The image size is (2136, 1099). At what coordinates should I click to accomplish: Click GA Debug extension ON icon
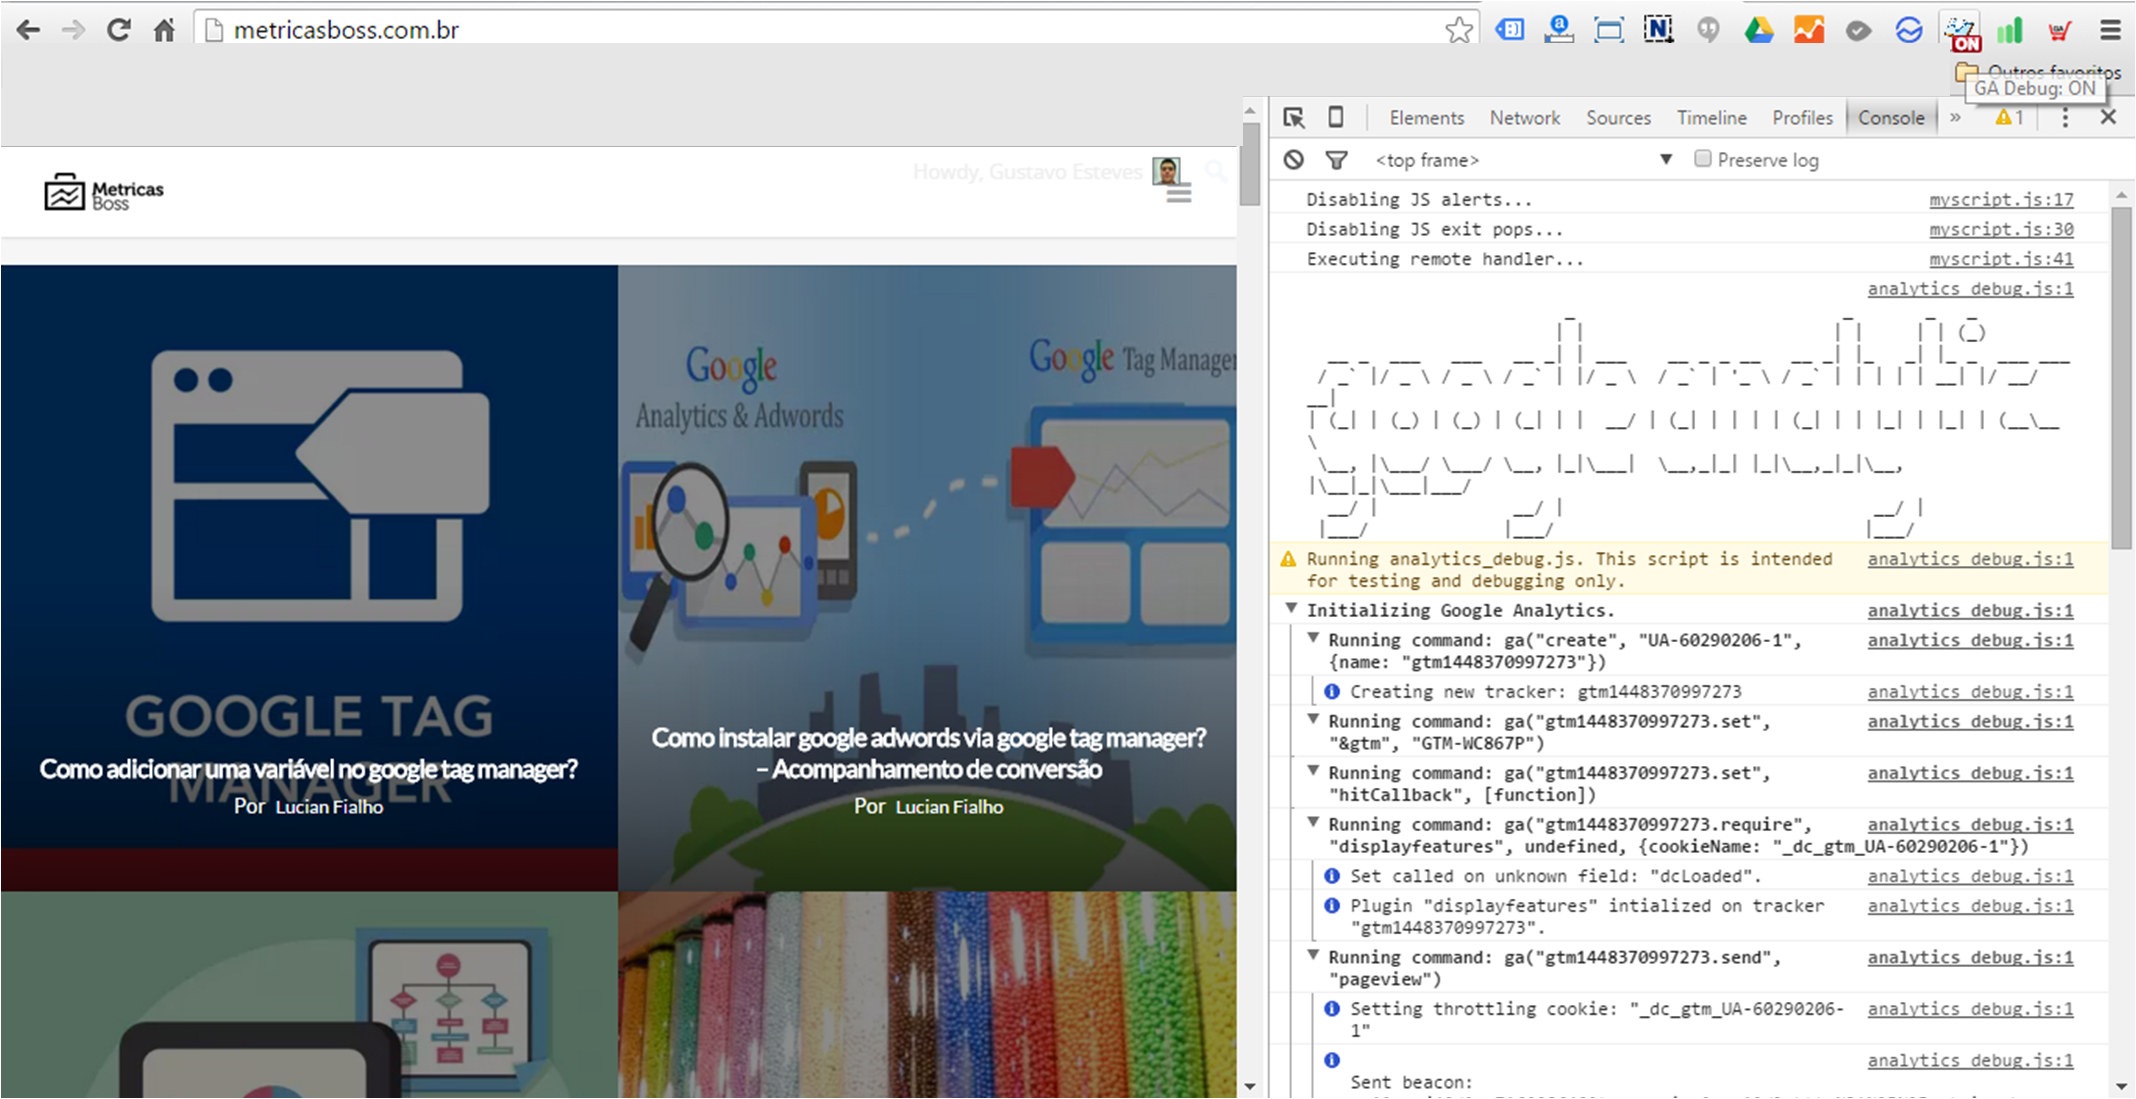[1961, 31]
